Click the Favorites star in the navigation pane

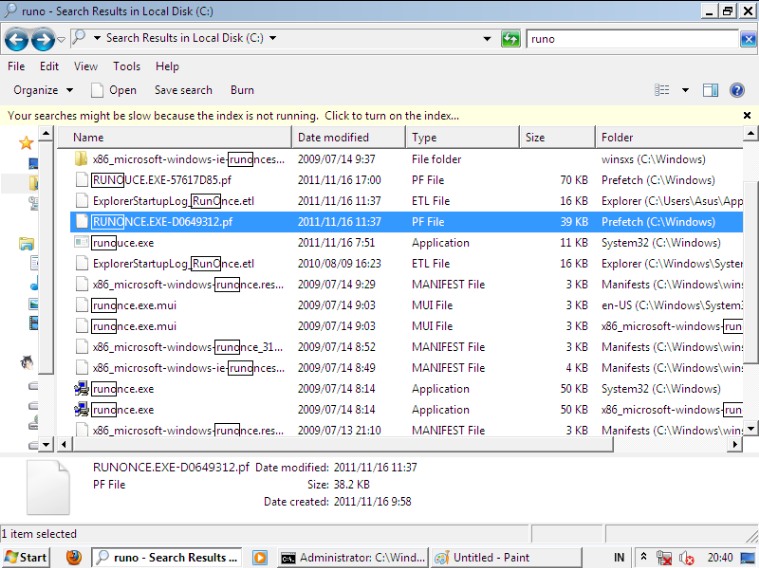(26, 143)
